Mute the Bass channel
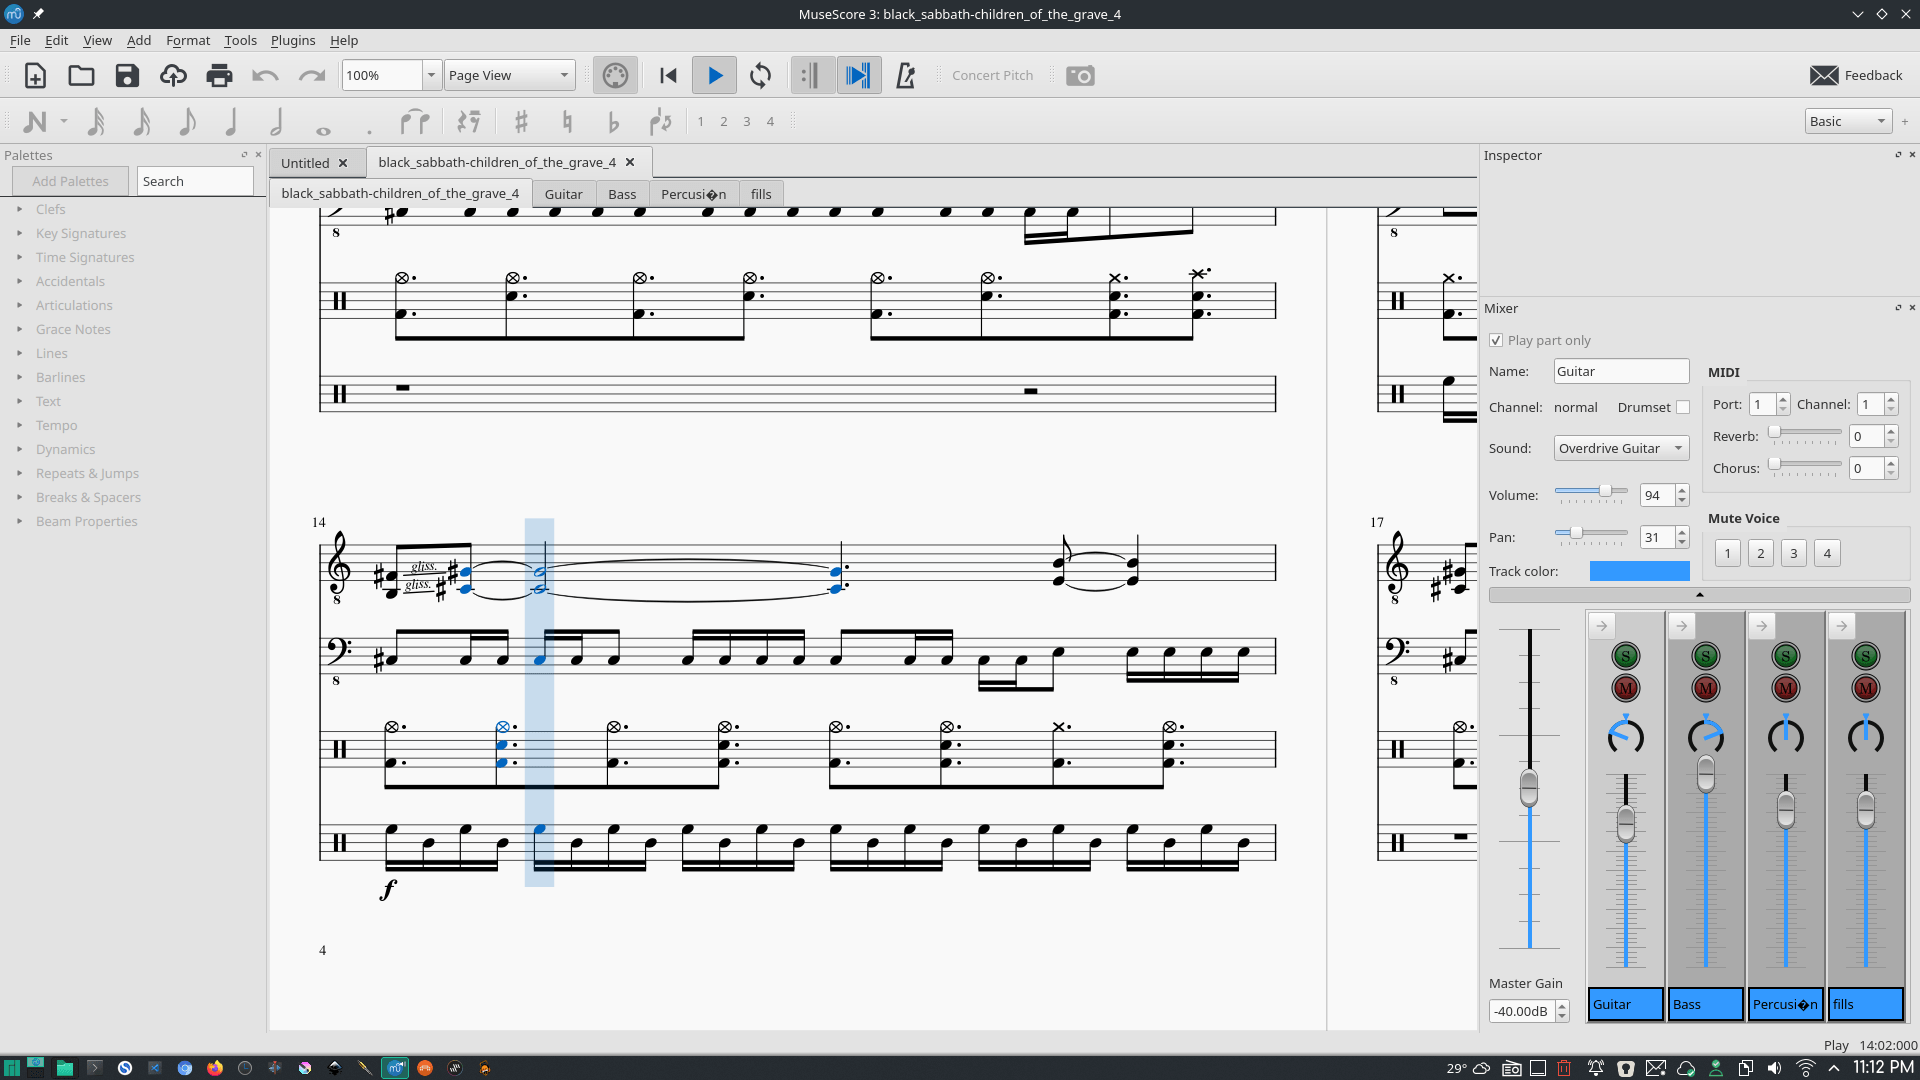The image size is (1920, 1080). coord(1705,688)
